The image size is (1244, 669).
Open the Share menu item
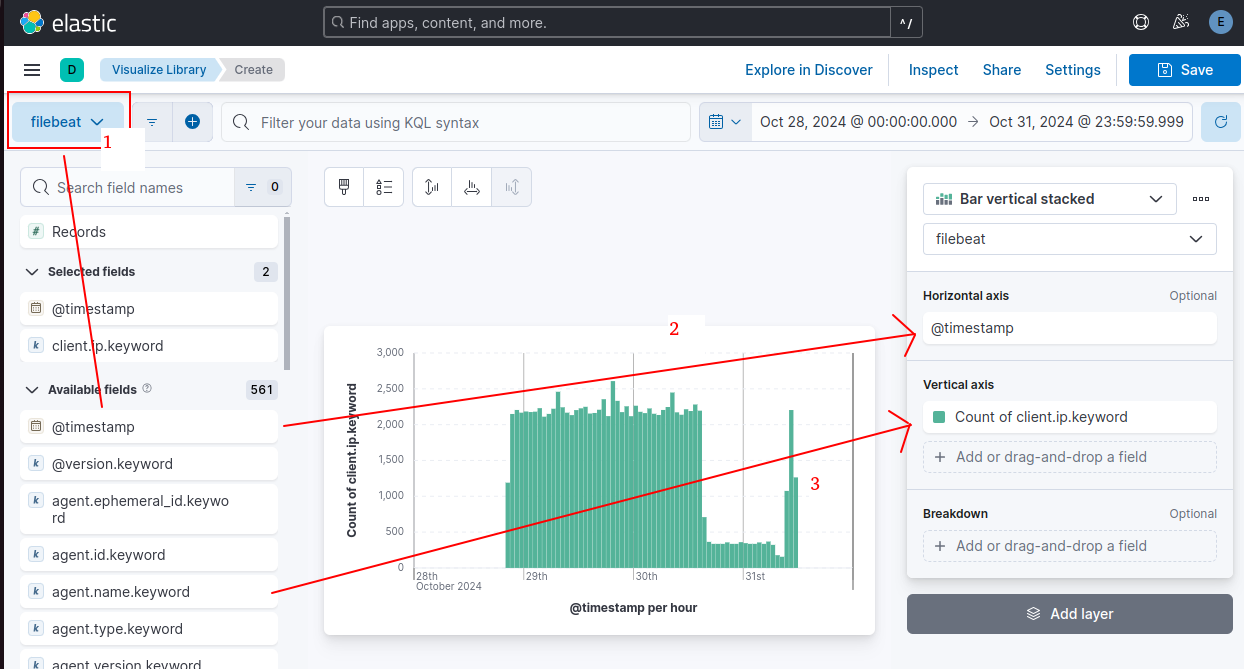(x=1002, y=70)
